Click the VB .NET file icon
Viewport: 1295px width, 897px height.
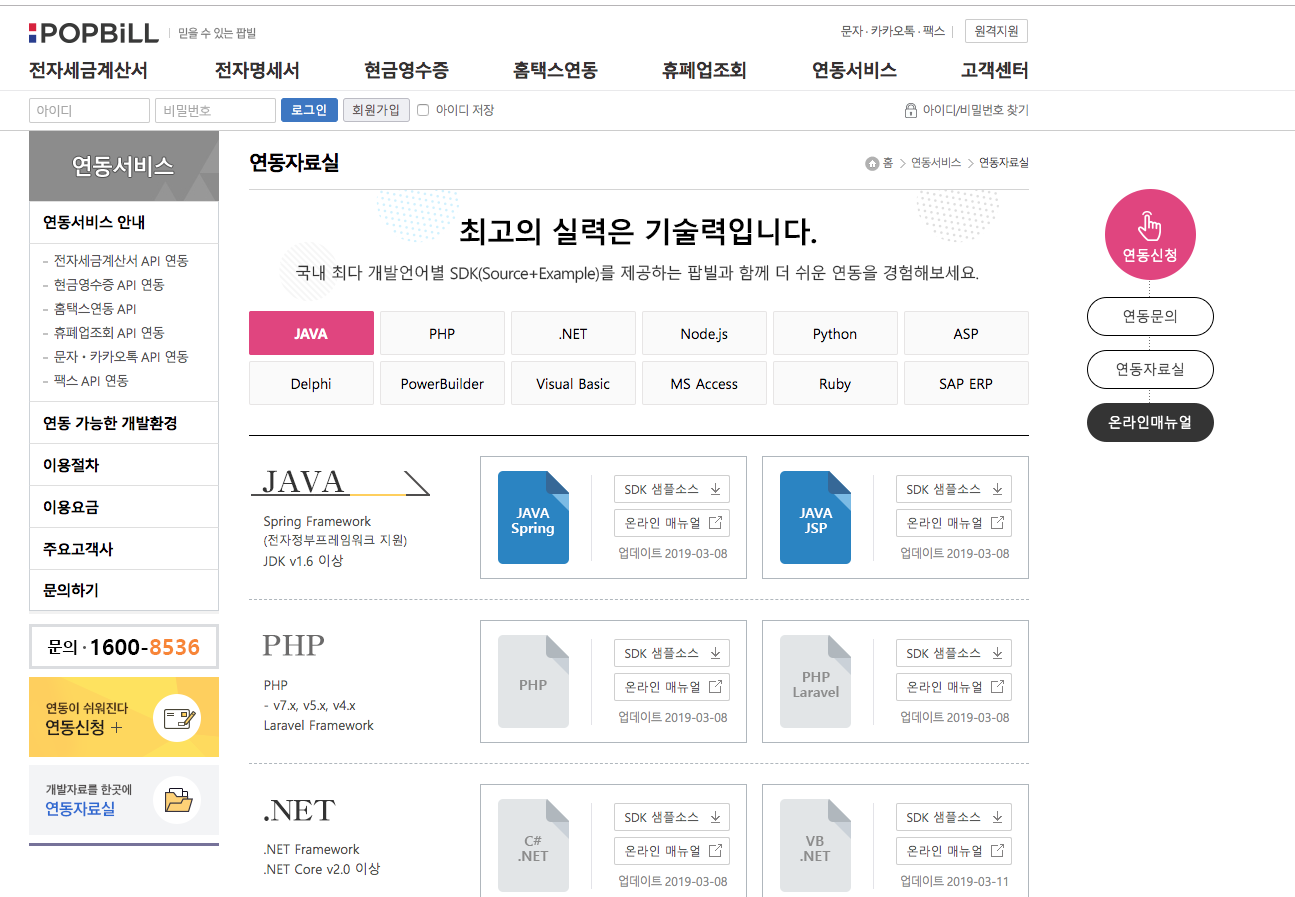(815, 845)
